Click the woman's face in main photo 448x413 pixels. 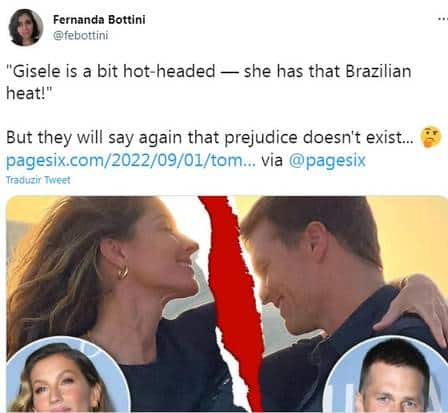167,257
